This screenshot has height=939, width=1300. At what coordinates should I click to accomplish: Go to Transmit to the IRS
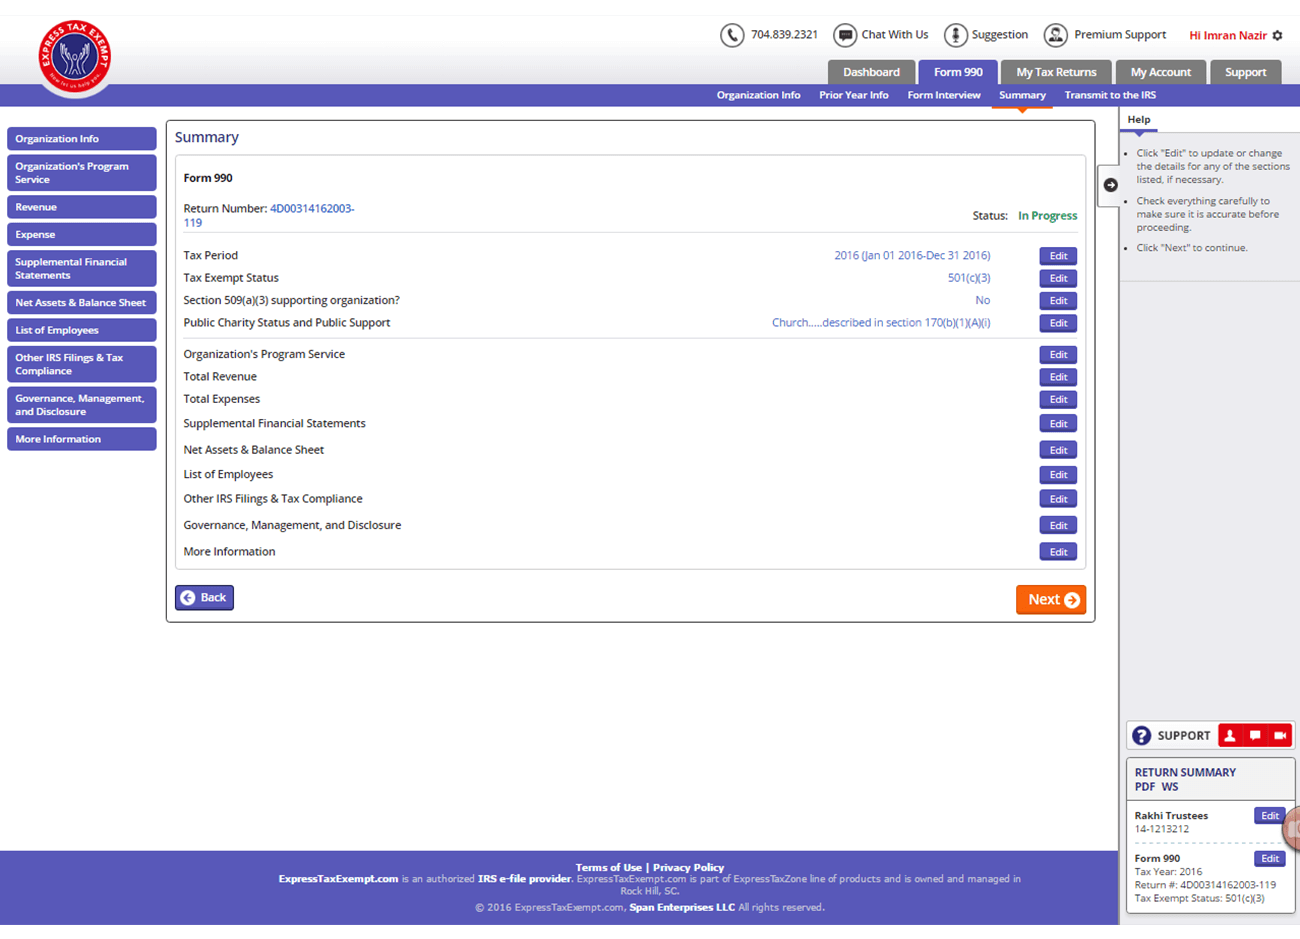point(1110,95)
